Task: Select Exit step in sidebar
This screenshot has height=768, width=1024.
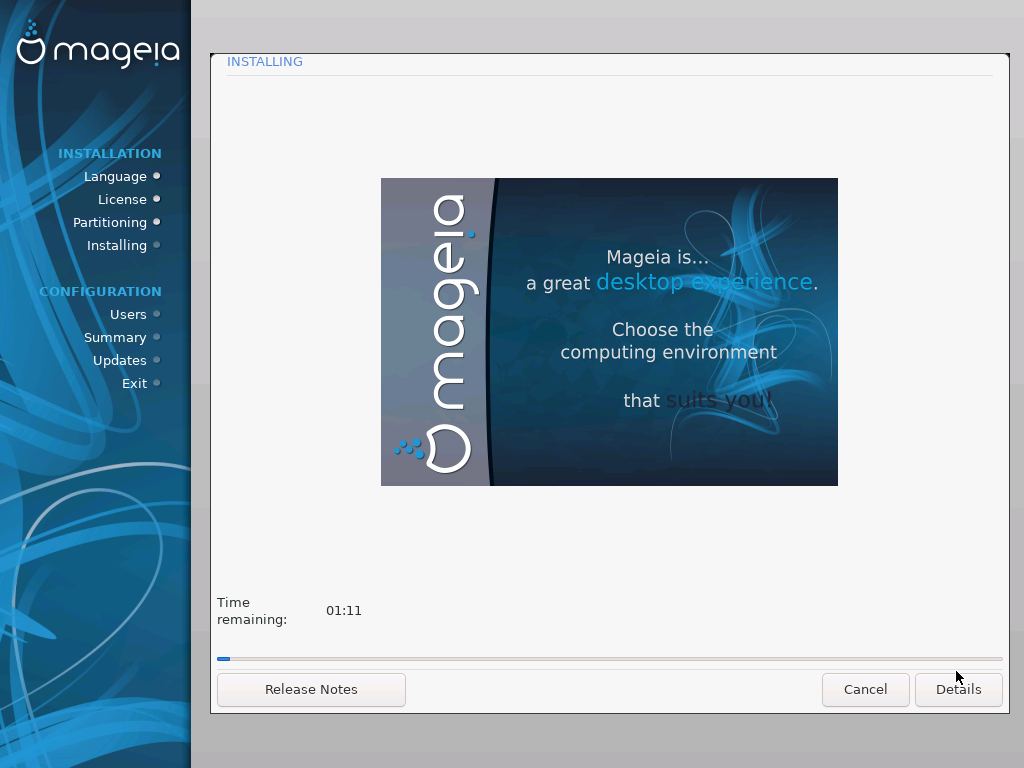Action: pyautogui.click(x=135, y=383)
